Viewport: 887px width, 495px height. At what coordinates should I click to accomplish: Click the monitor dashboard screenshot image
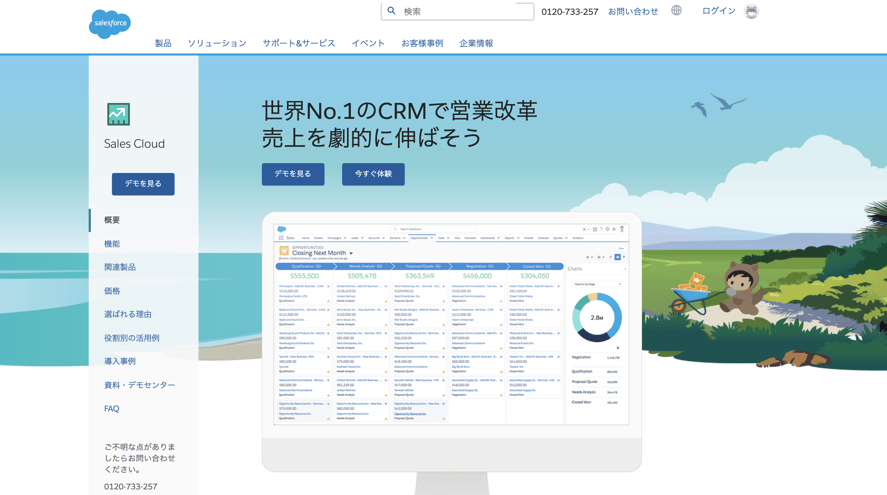[451, 324]
